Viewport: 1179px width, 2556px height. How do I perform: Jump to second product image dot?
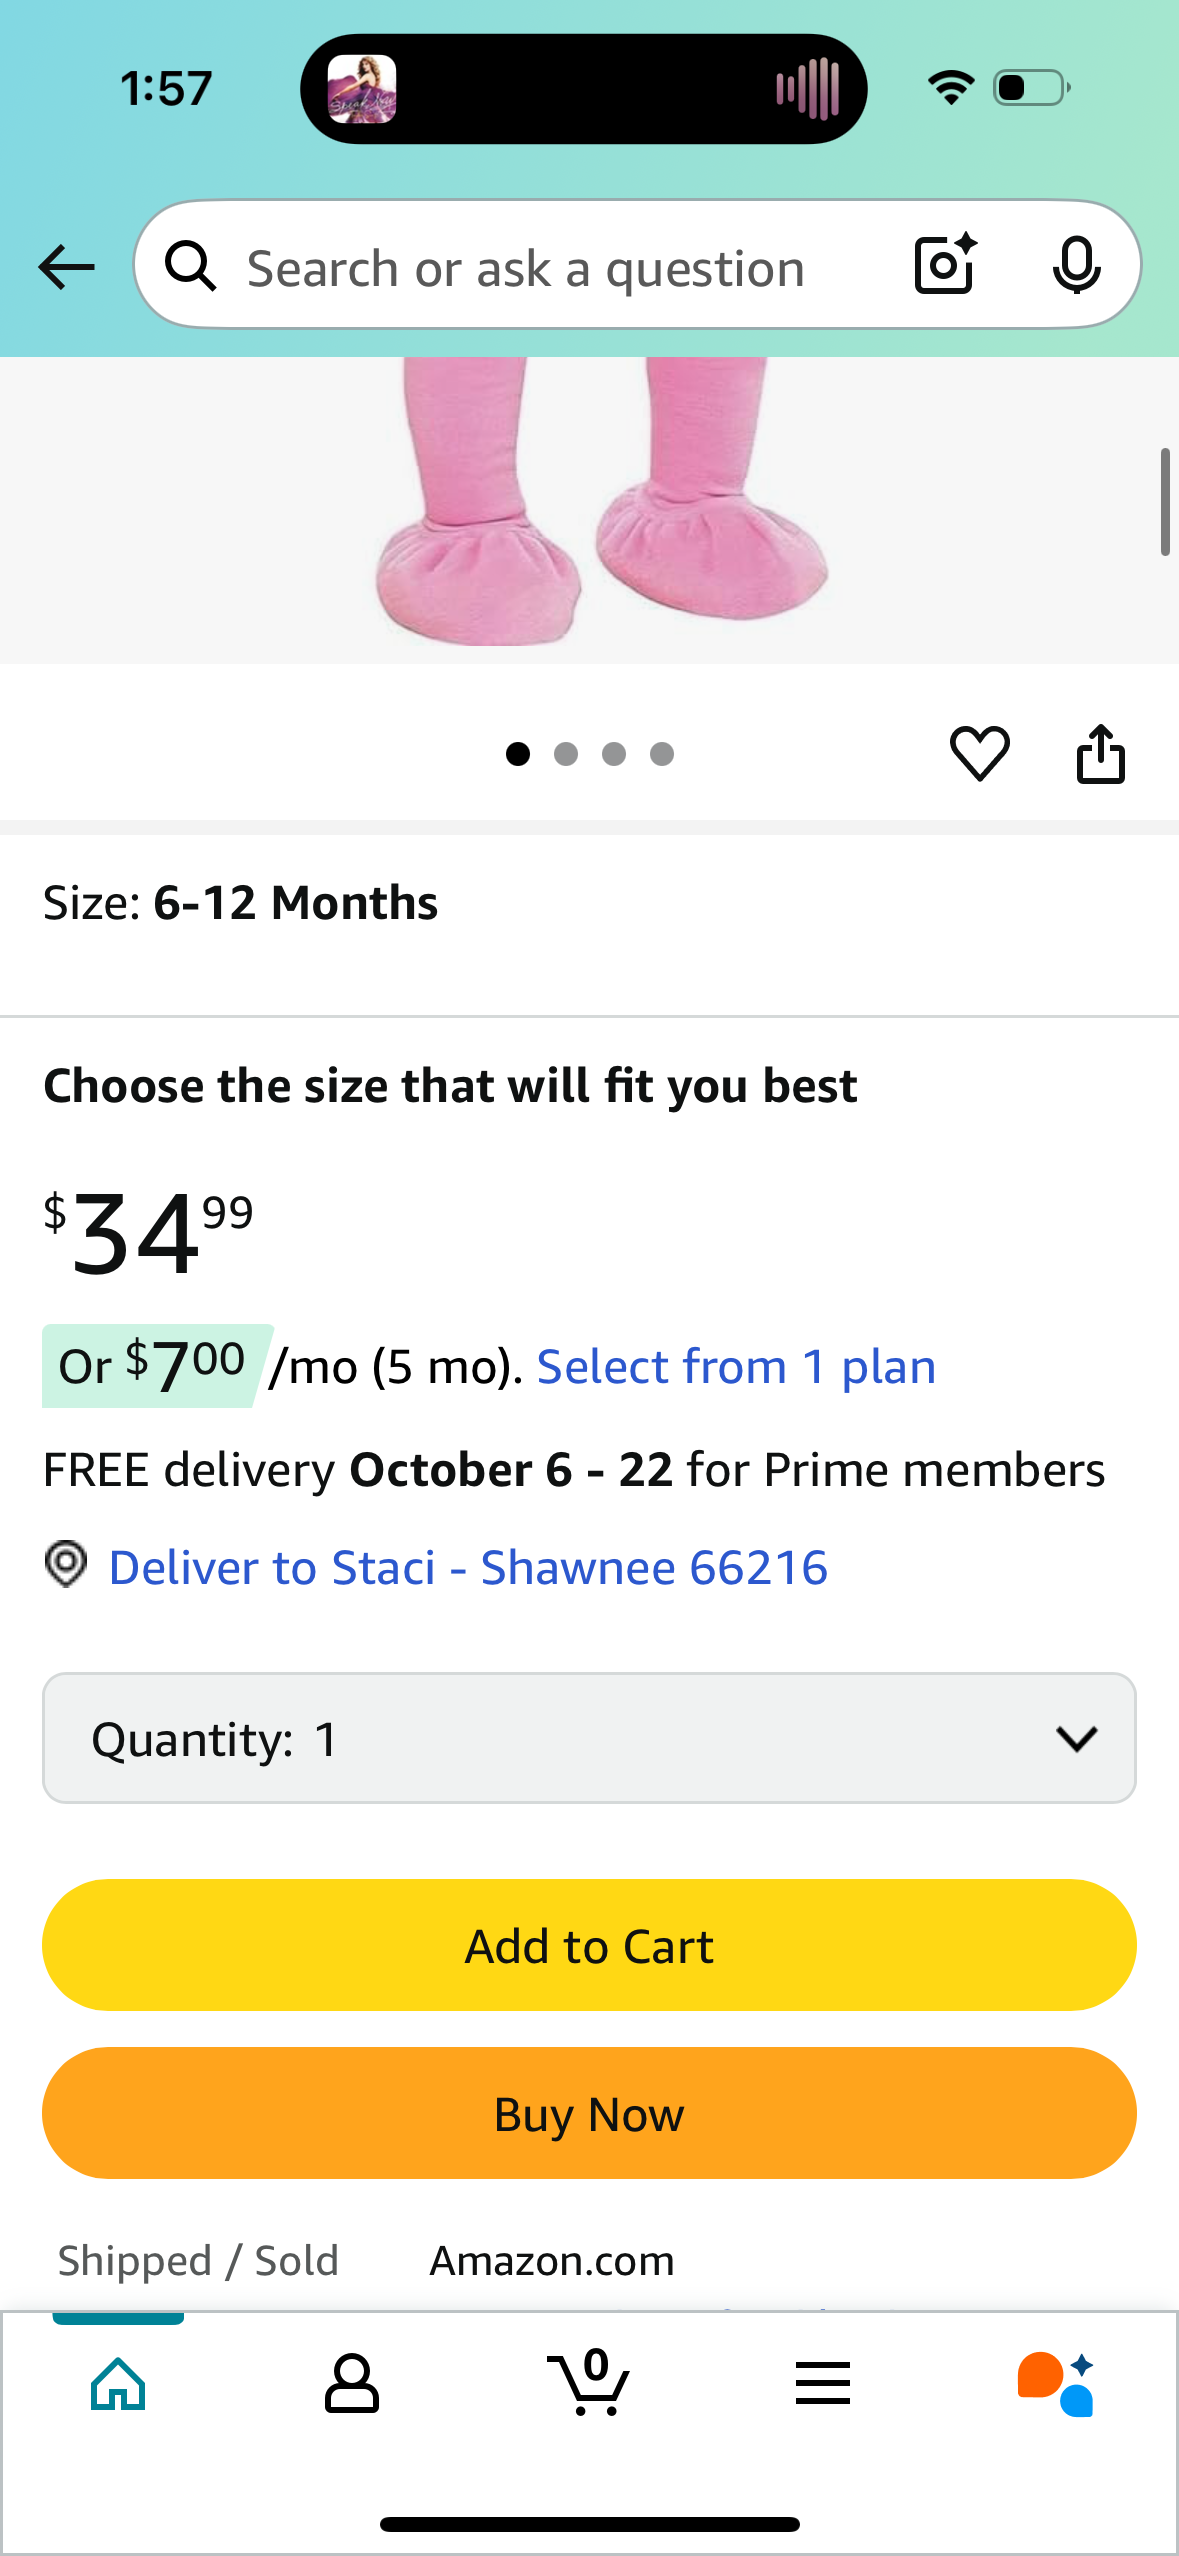click(x=566, y=754)
